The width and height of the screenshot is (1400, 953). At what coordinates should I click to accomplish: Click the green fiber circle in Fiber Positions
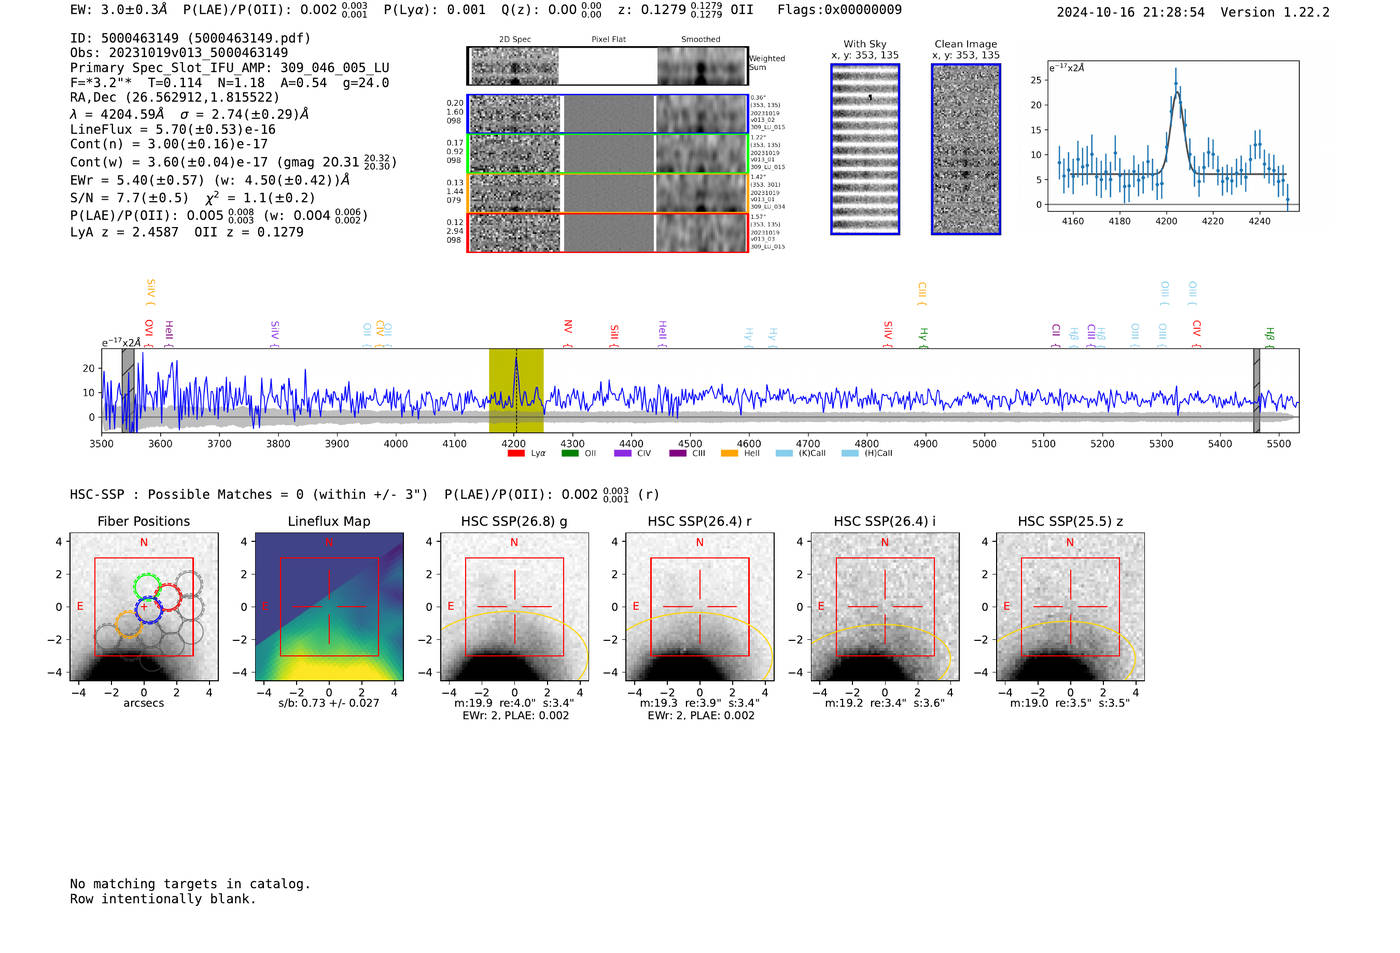coord(147,586)
